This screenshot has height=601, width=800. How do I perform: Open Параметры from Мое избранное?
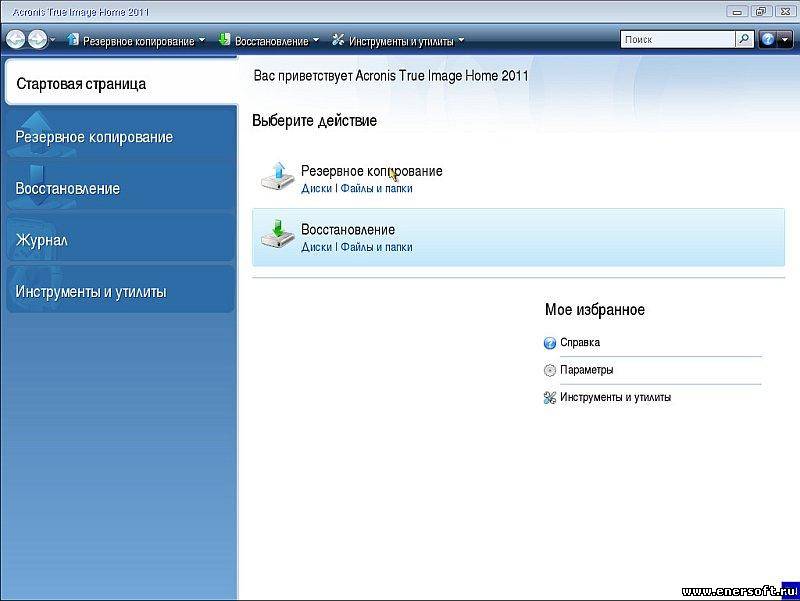tap(587, 370)
